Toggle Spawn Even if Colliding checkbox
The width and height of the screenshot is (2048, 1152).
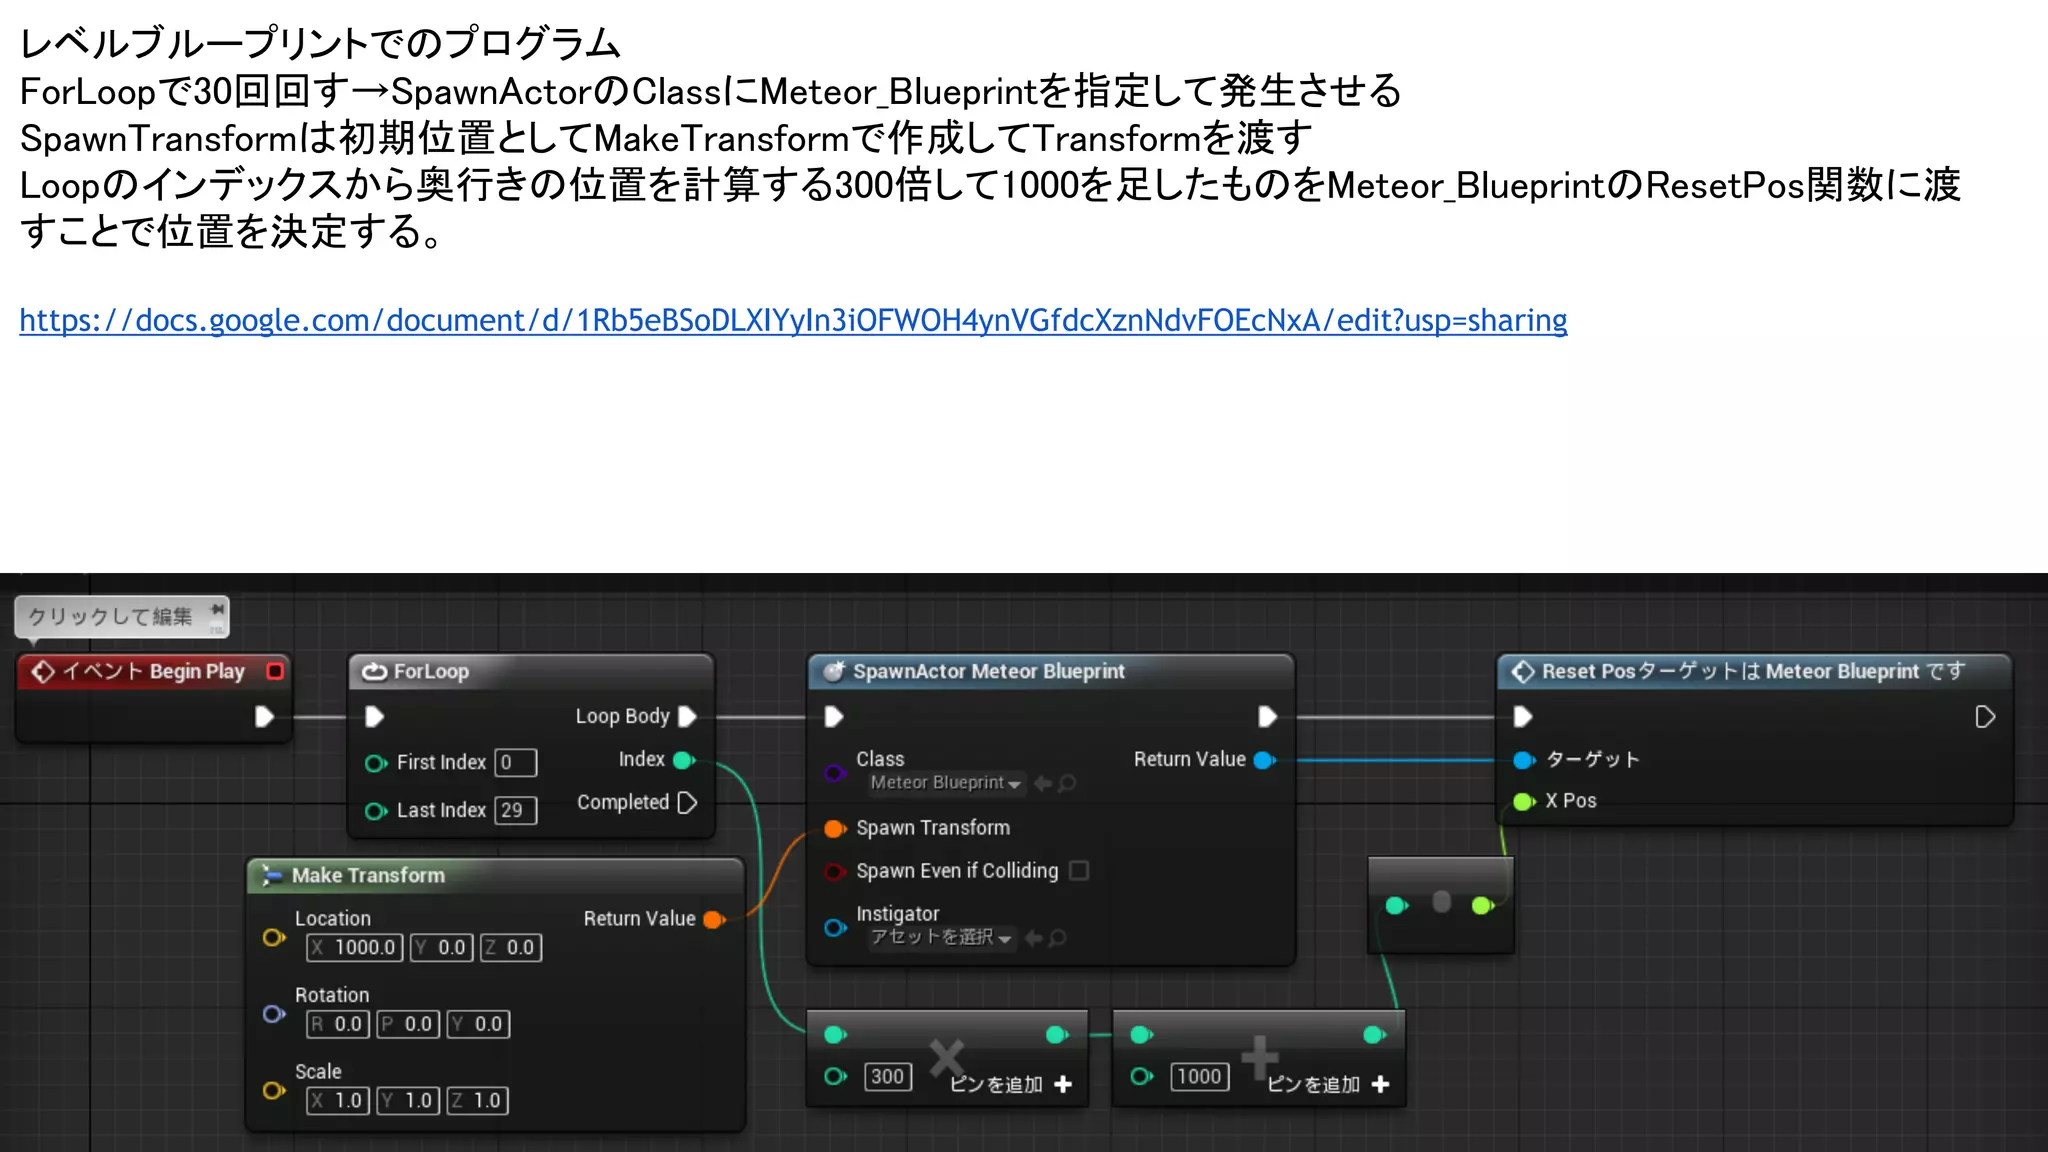(1079, 871)
